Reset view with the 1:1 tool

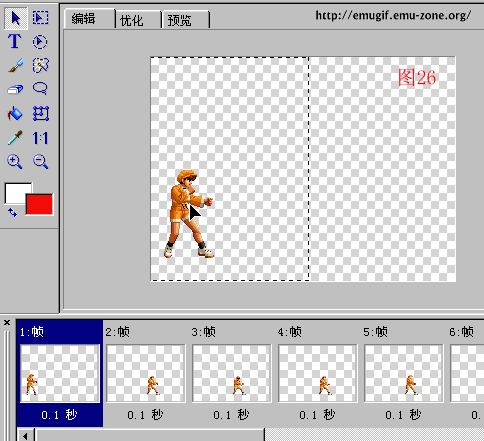(40, 138)
